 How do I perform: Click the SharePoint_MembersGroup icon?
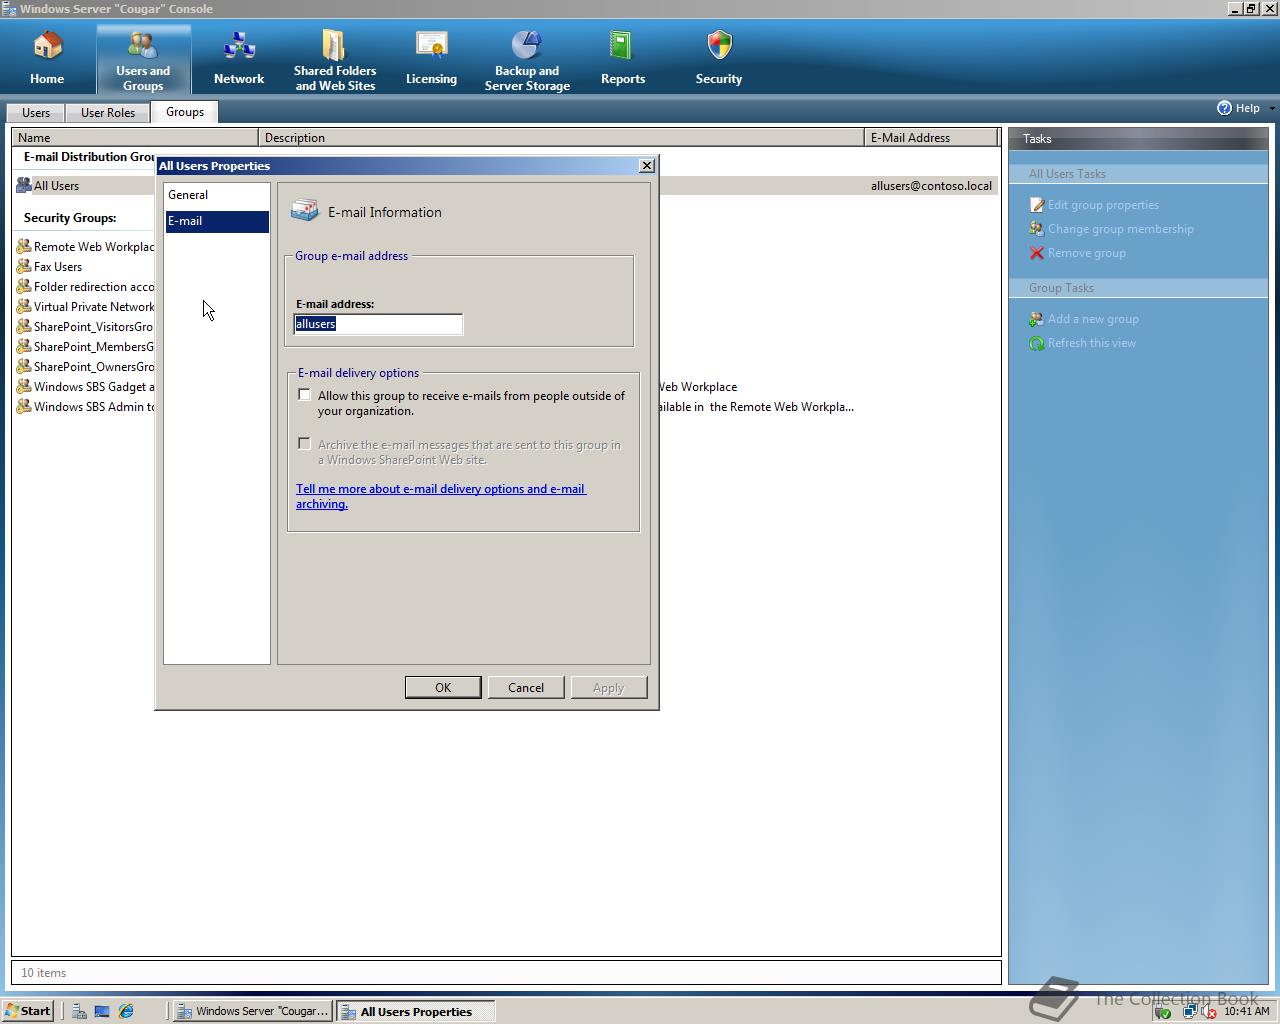[24, 346]
